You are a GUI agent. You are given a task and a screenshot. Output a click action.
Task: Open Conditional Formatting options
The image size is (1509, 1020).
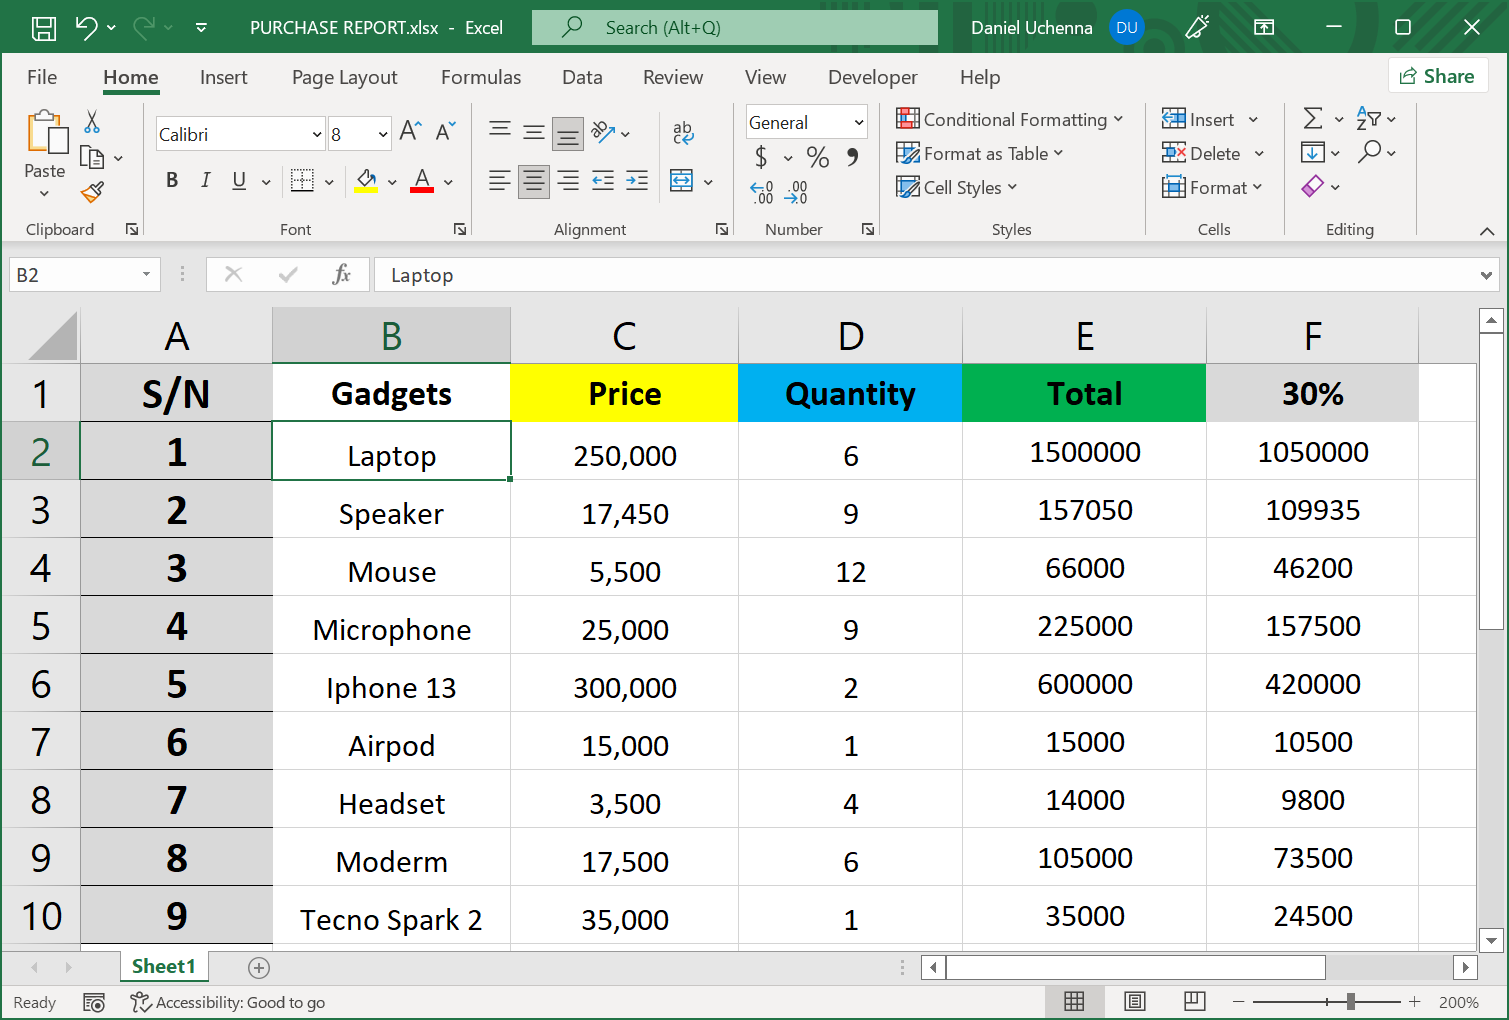point(1010,119)
